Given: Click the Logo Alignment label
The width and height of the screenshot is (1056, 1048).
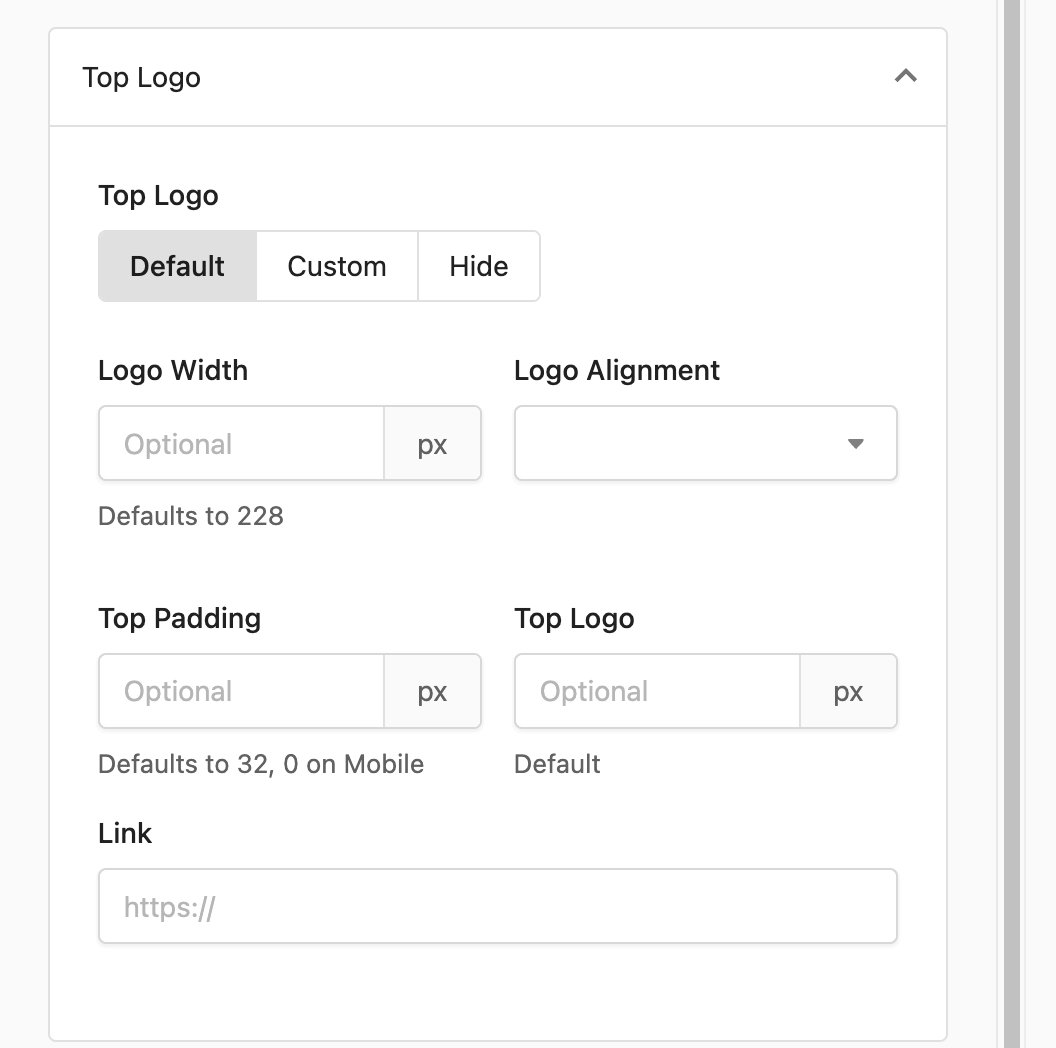Looking at the screenshot, I should coord(617,370).
